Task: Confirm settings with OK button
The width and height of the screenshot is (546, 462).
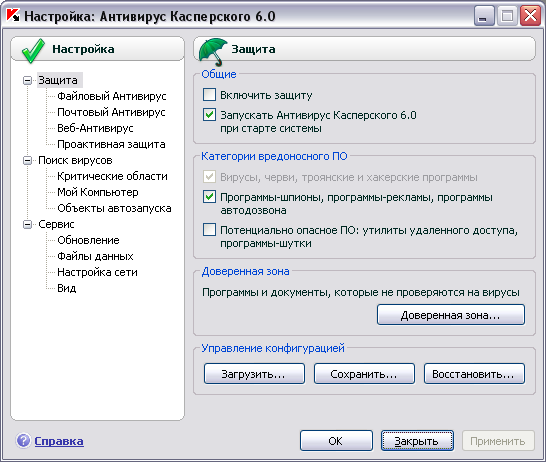Action: (x=336, y=441)
